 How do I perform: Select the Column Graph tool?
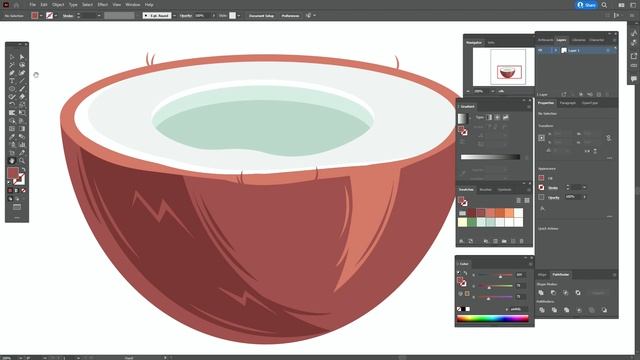[22, 144]
